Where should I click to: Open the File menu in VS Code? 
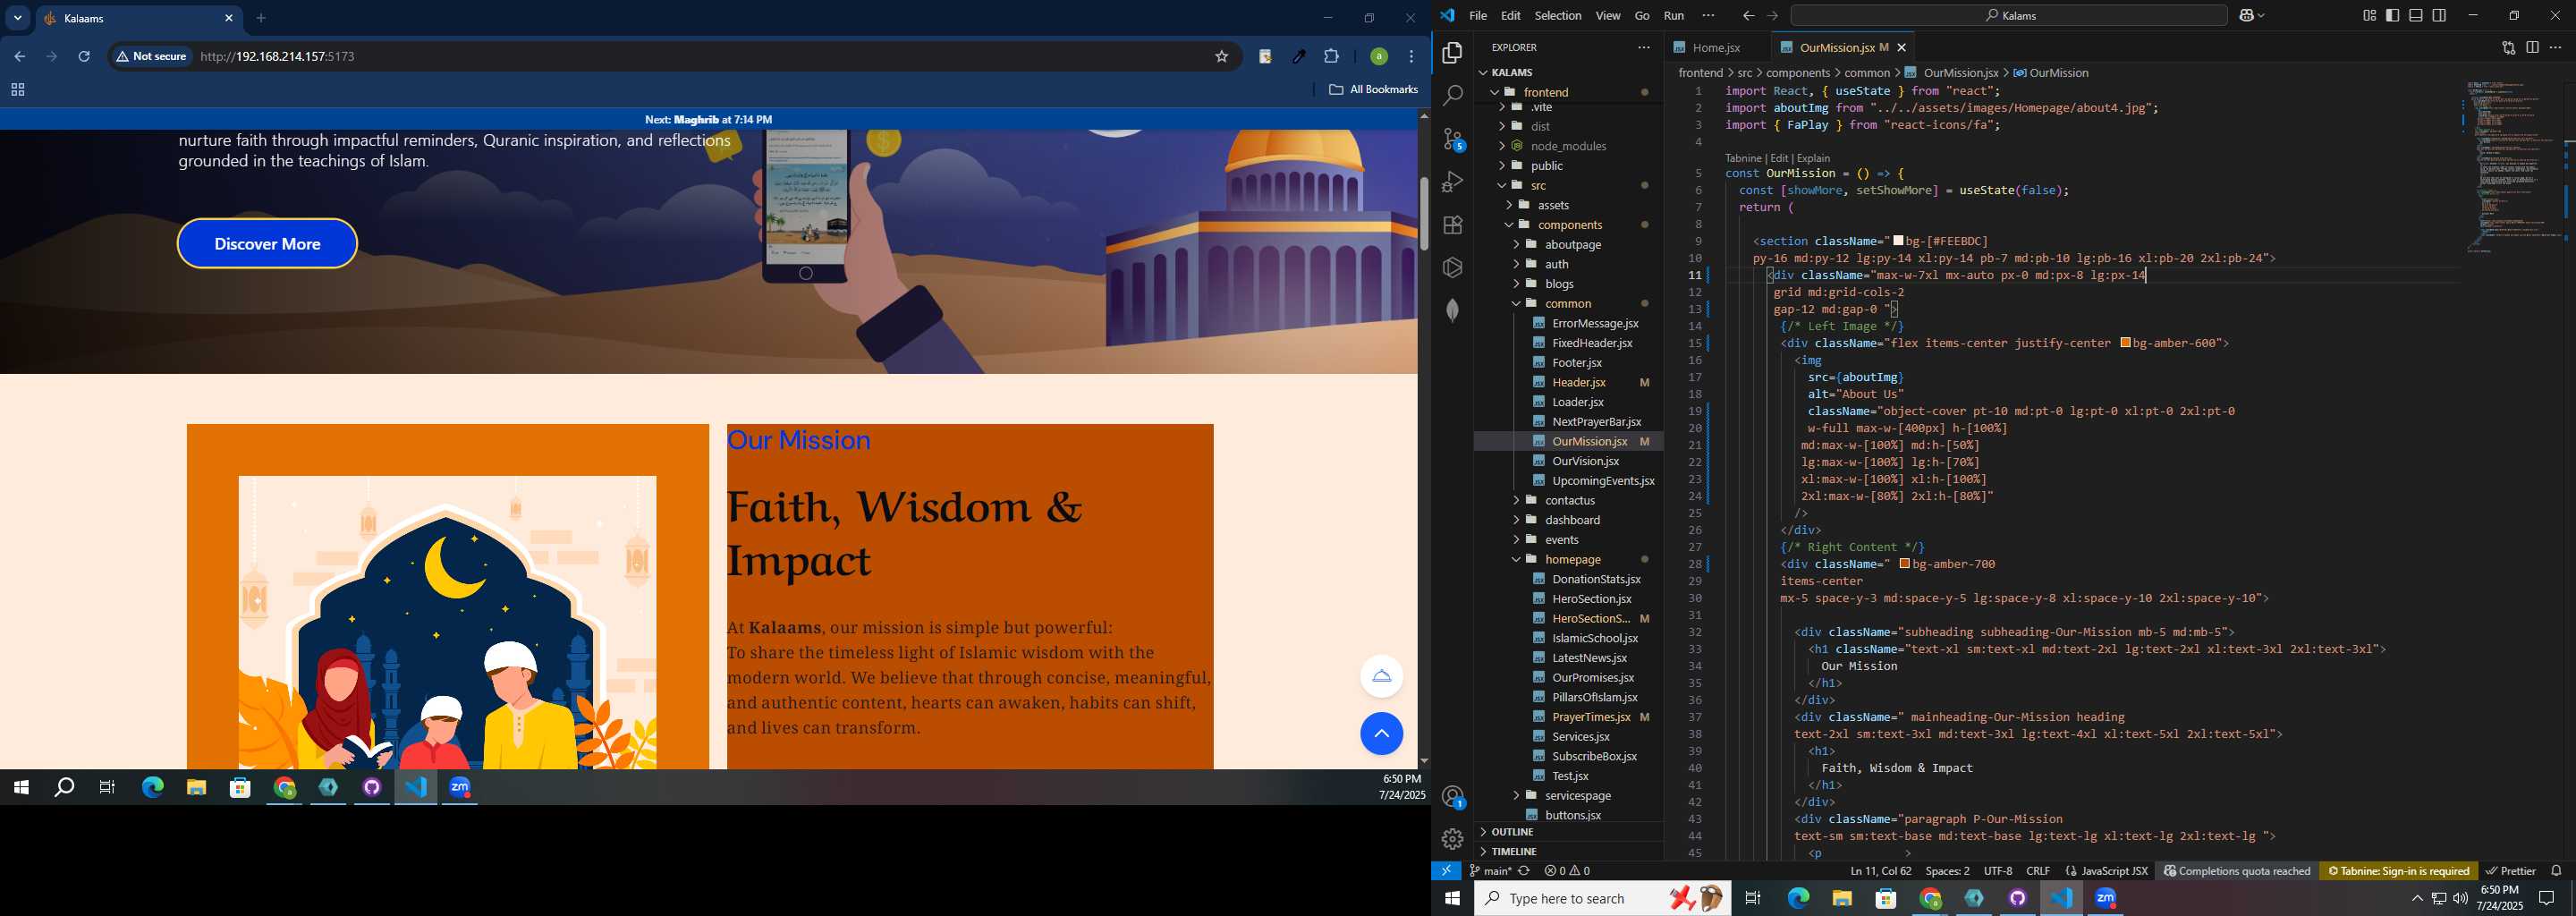[1478, 16]
